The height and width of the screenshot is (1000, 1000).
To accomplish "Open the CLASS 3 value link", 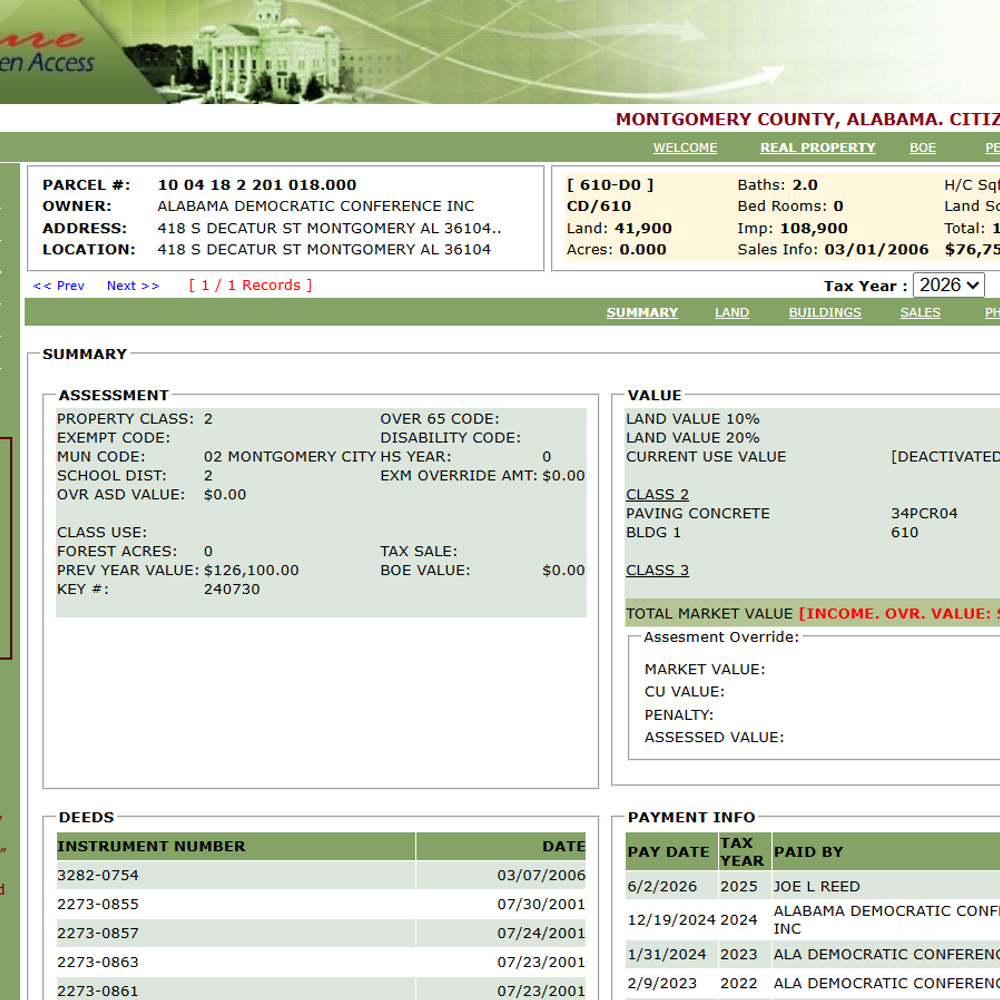I will [x=657, y=570].
